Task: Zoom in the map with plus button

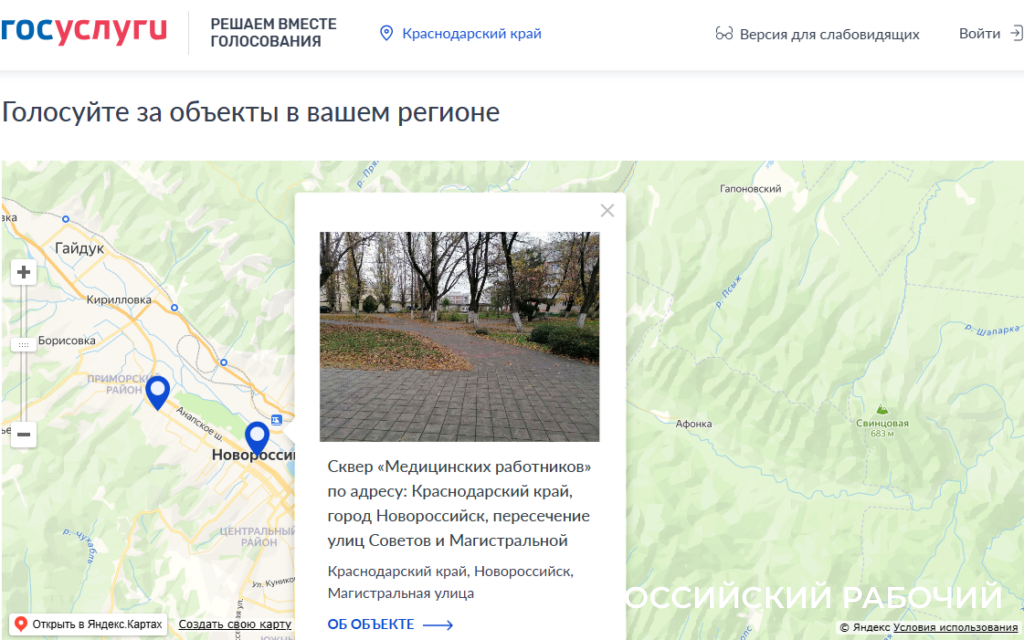Action: point(24,272)
